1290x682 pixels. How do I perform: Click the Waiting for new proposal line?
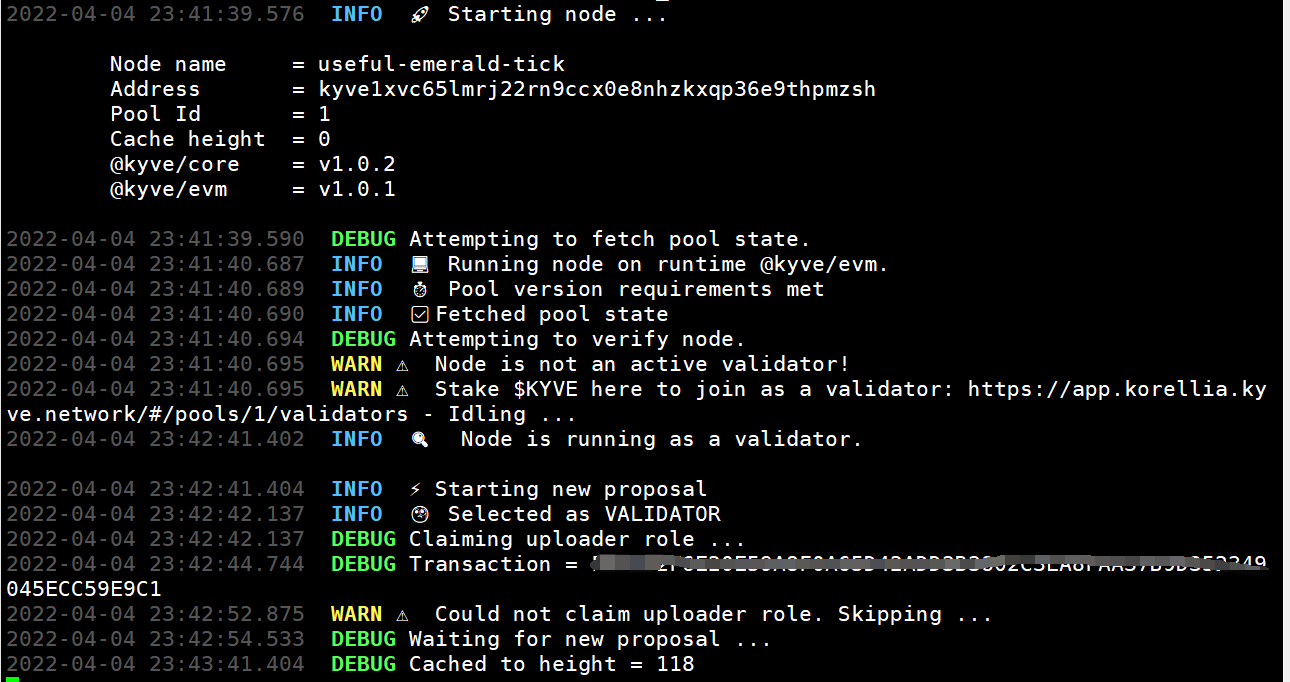(x=590, y=640)
